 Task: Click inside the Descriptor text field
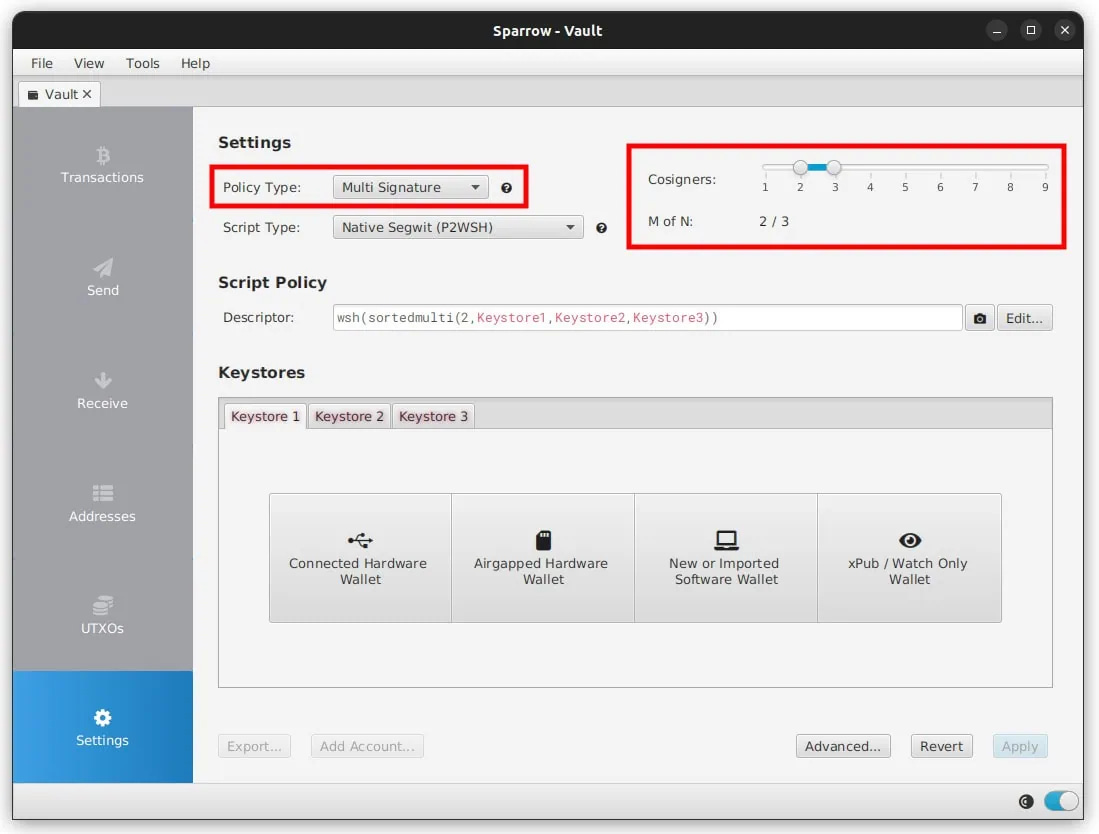click(x=648, y=318)
